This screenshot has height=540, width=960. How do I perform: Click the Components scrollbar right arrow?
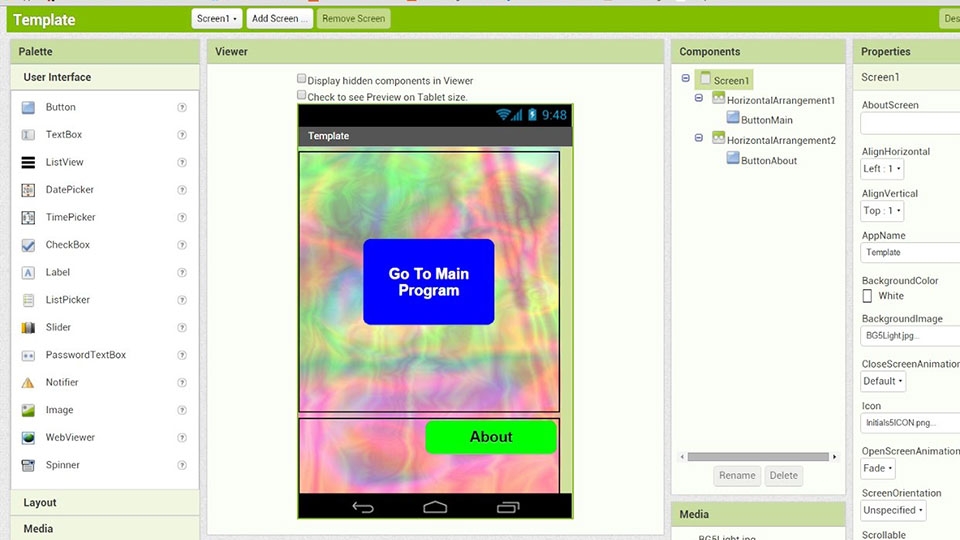834,457
